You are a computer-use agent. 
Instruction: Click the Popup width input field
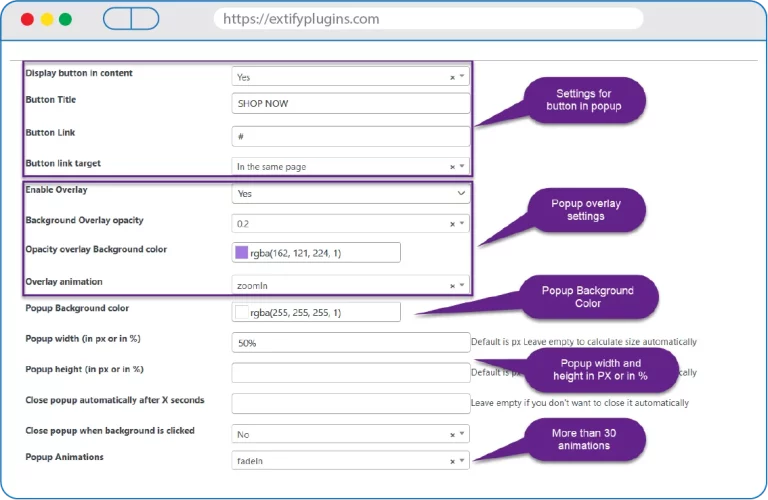(350, 343)
